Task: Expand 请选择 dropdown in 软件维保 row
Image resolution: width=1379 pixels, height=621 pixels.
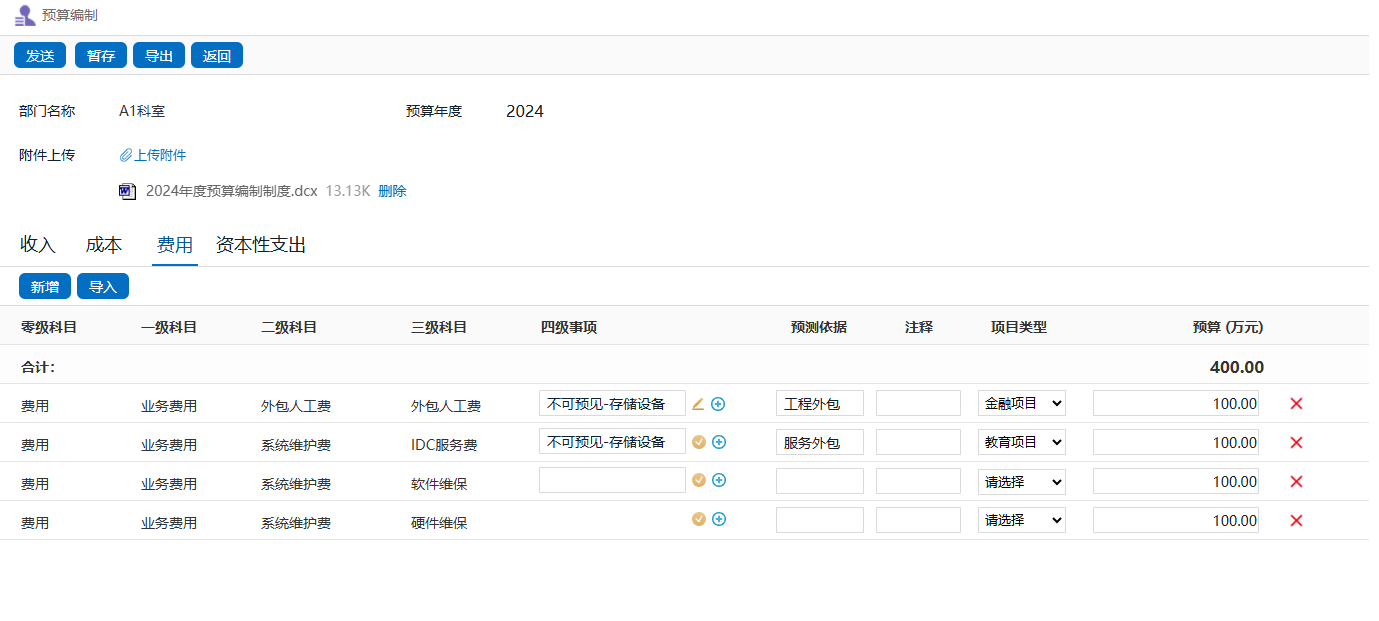Action: pos(1021,481)
